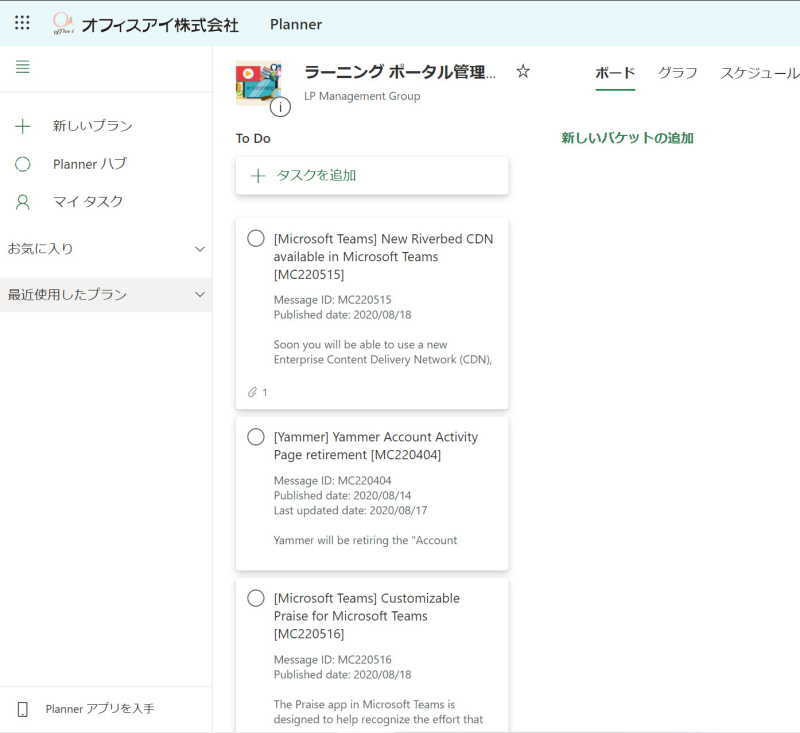800x733 pixels.
Task: Expand the 最近使用したプラン section chevron
Action: (200, 294)
